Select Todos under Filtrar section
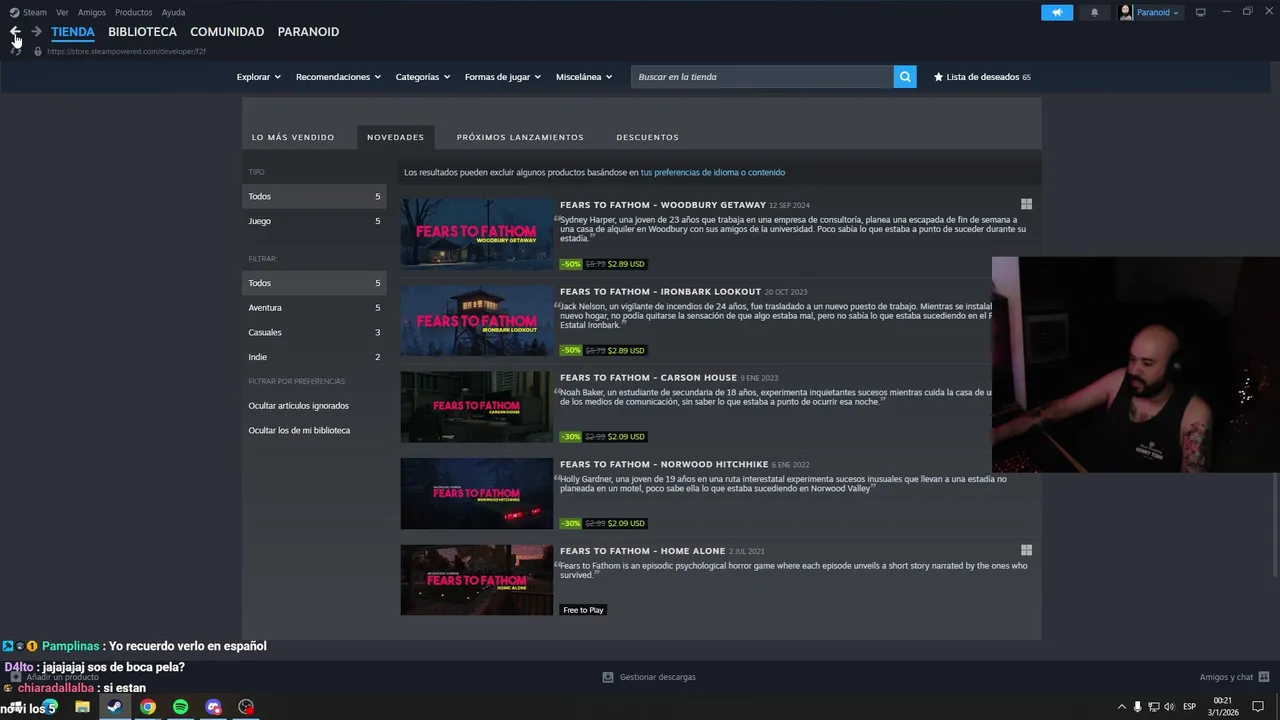Viewport: 1280px width, 720px height. [314, 283]
